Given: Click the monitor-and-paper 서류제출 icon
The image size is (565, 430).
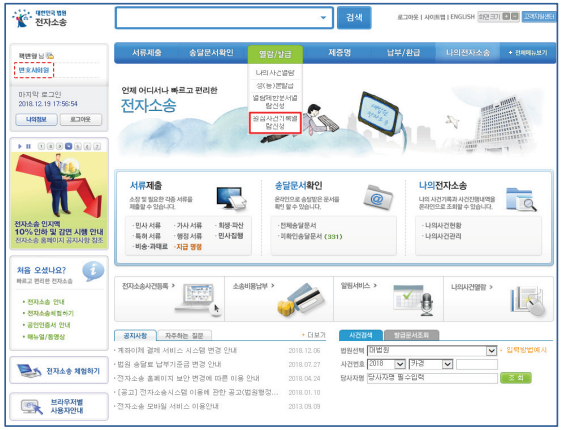Looking at the screenshot, I should pyautogui.click(x=231, y=198).
